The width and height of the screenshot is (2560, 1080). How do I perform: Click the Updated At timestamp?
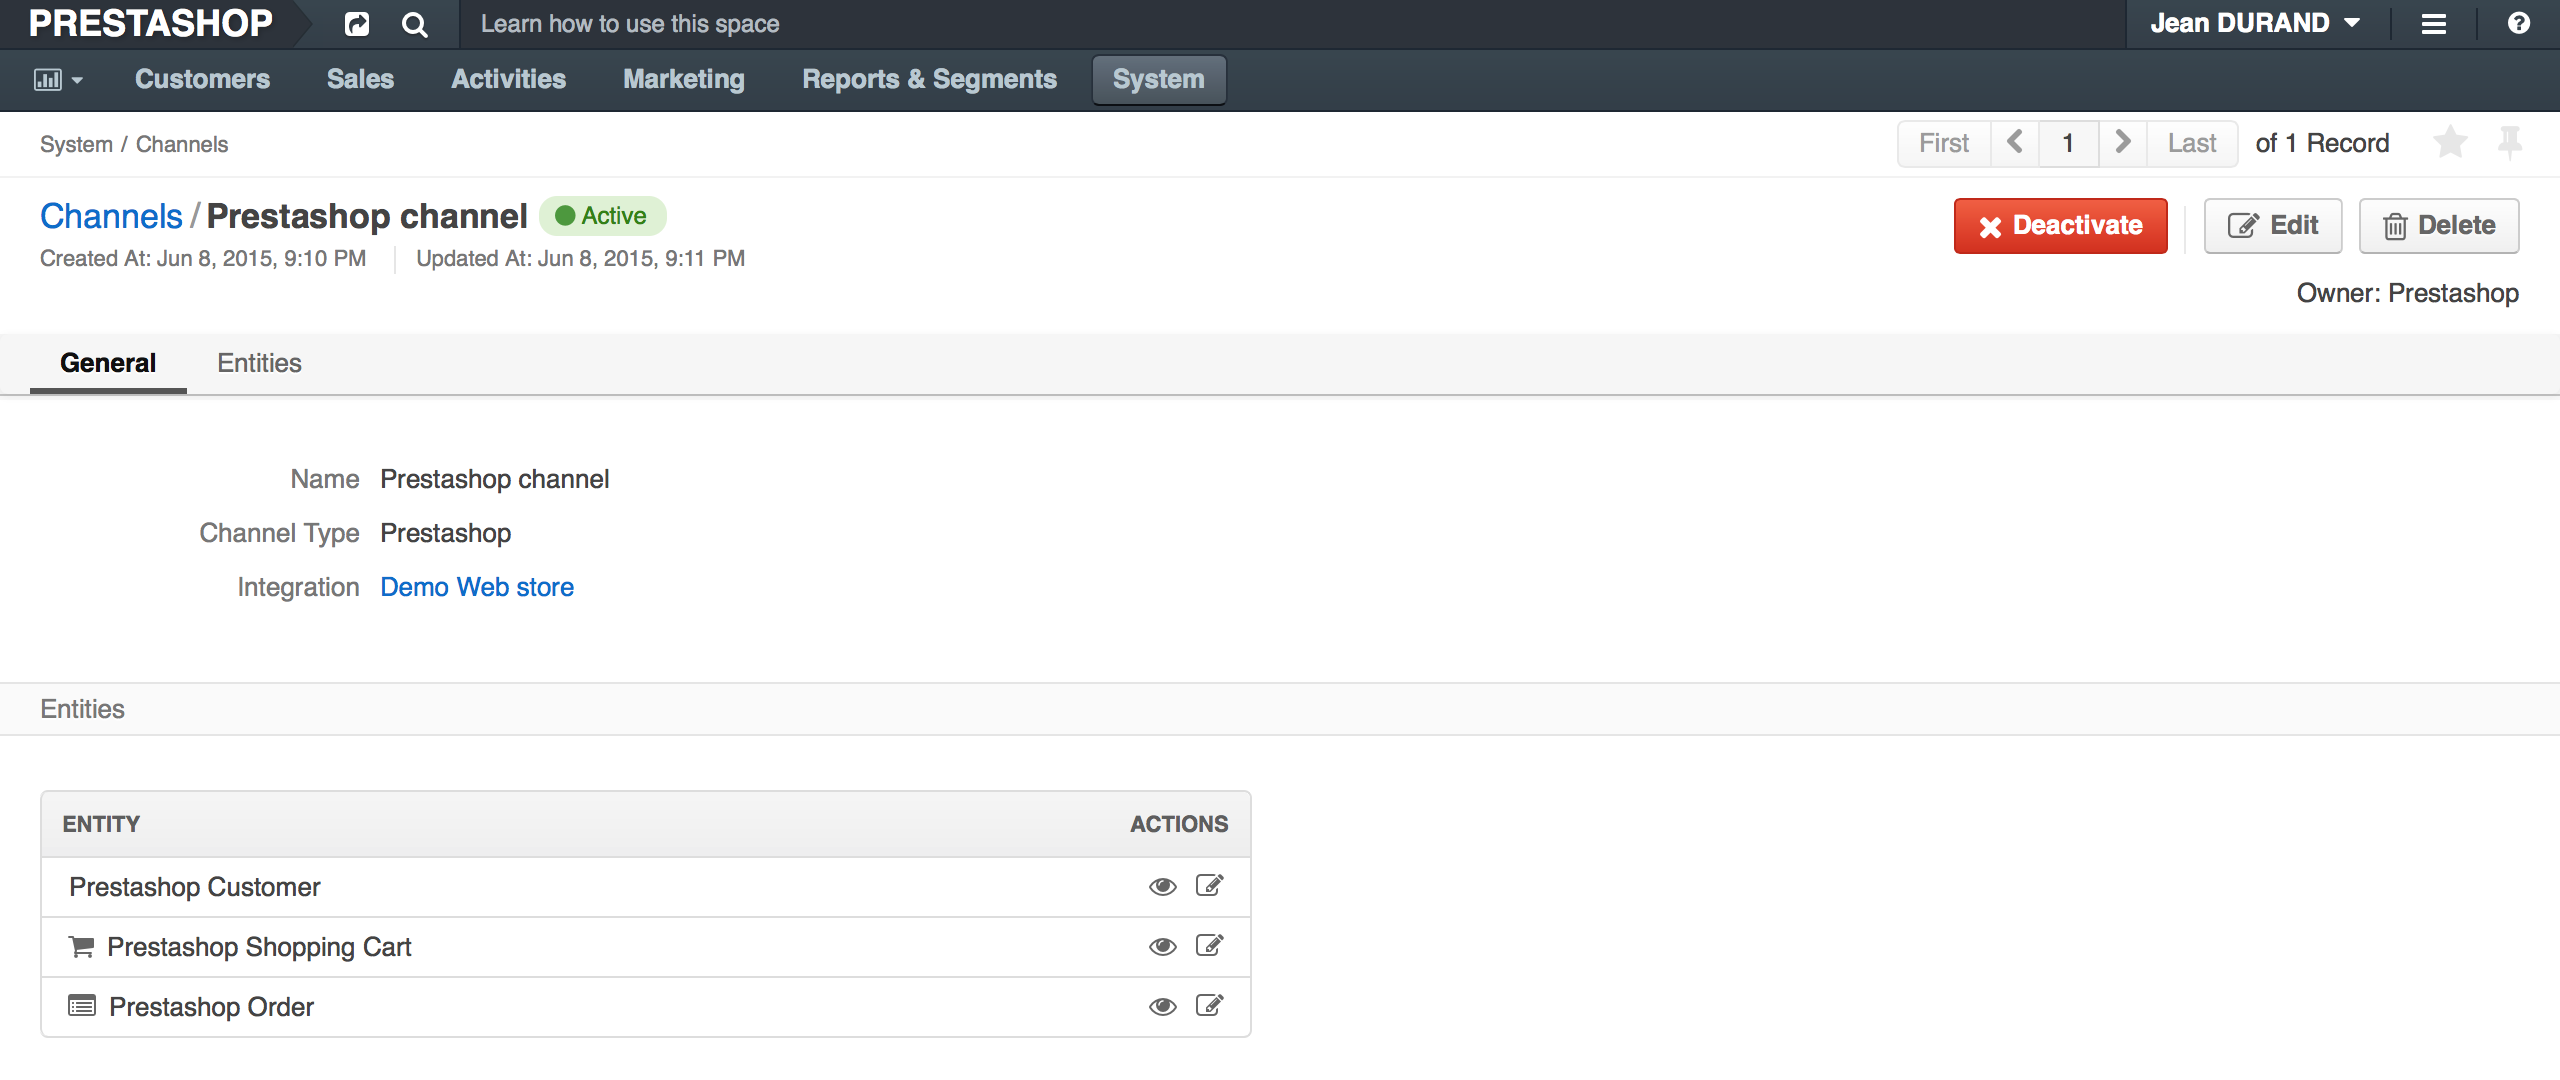(x=580, y=259)
